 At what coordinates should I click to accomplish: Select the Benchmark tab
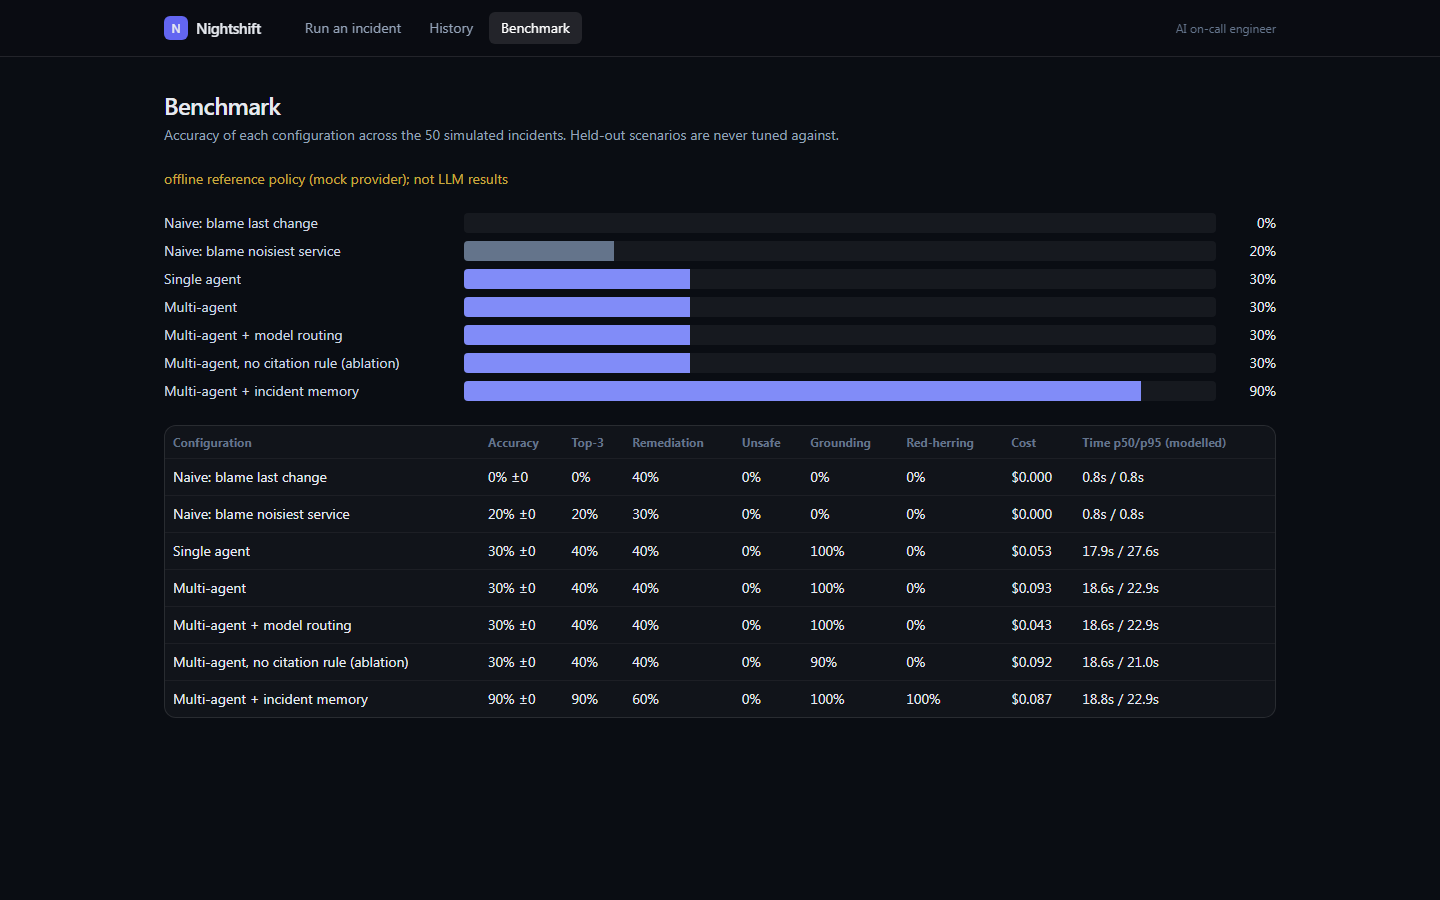point(535,28)
